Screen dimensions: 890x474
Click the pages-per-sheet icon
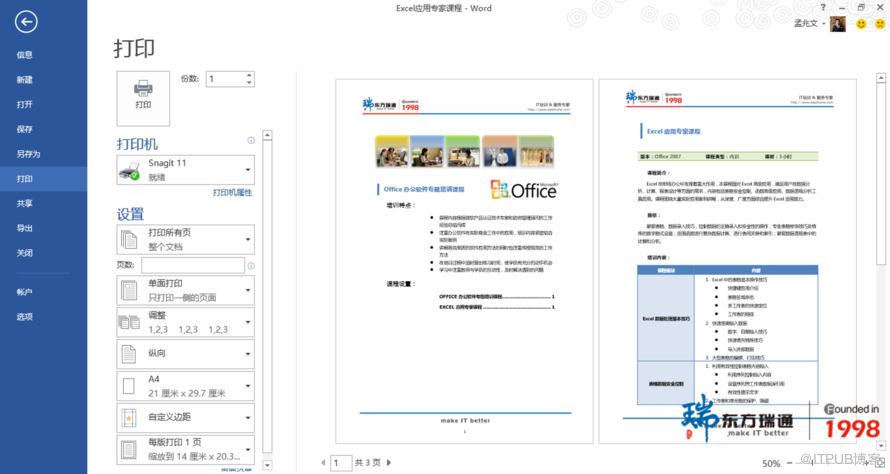tap(129, 450)
